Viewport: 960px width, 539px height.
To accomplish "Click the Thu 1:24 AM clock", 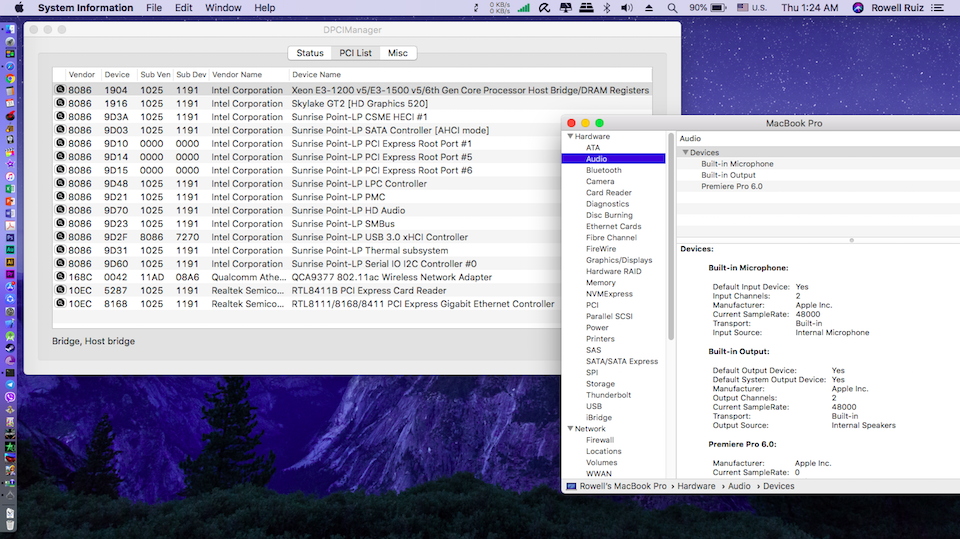I will [x=809, y=8].
